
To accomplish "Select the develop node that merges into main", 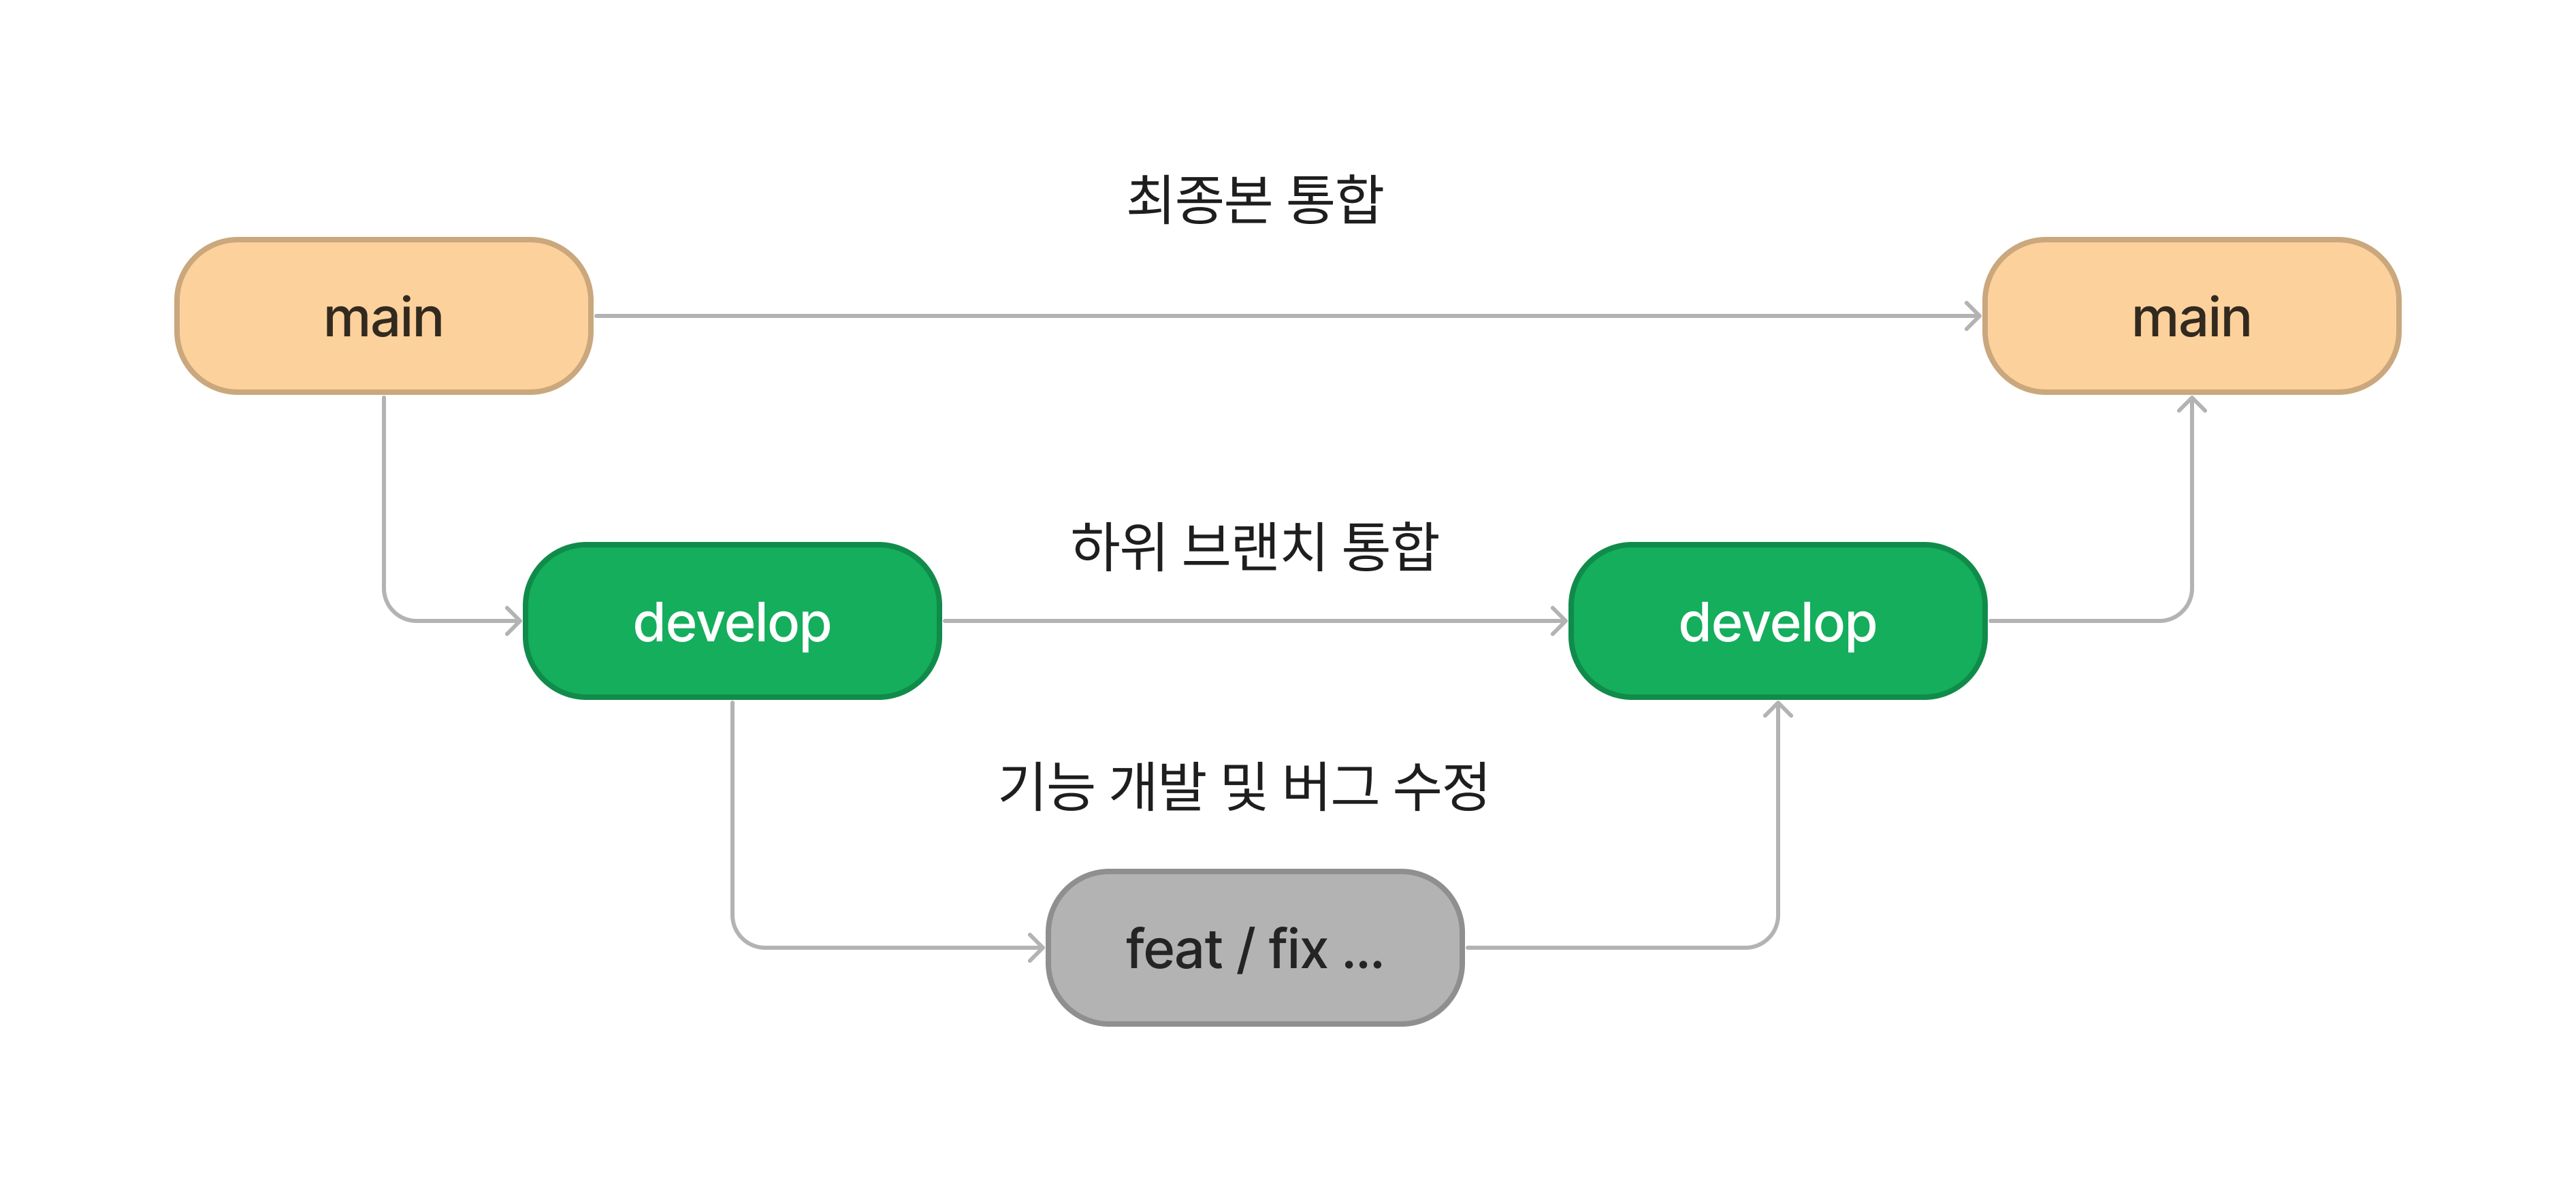I will point(1777,621).
